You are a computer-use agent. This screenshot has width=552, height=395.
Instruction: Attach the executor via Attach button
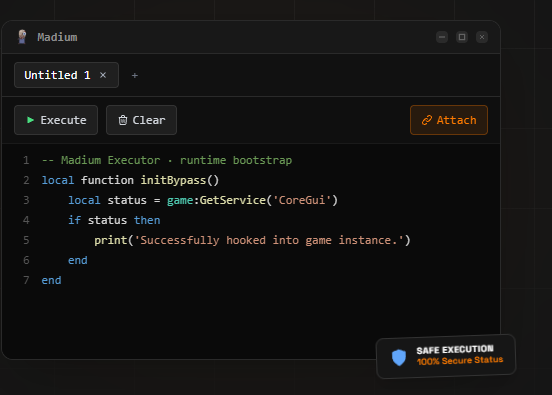[x=449, y=120]
